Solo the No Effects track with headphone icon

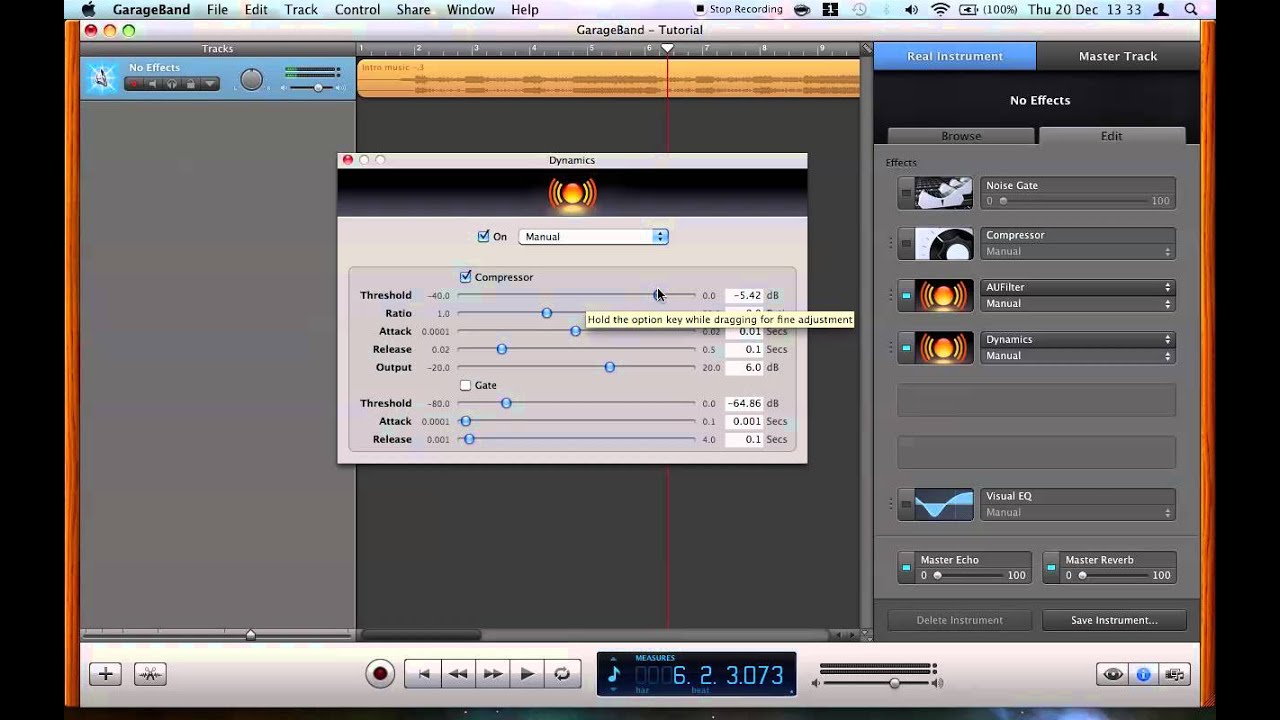coord(172,84)
